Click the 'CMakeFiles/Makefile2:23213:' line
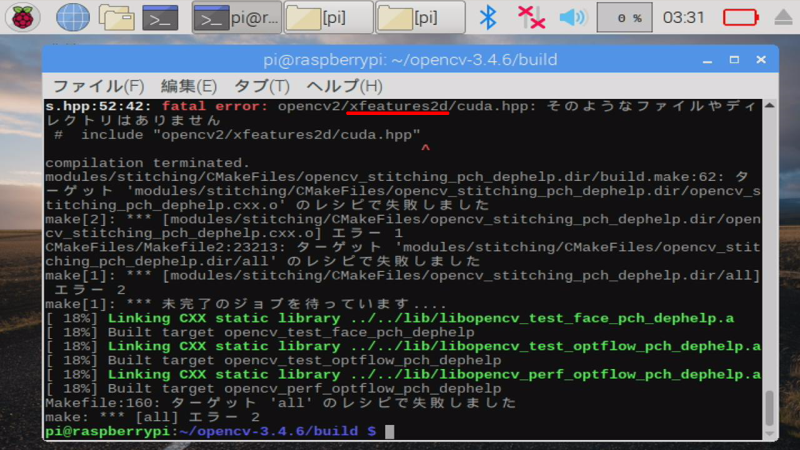This screenshot has height=450, width=800. [x=403, y=255]
